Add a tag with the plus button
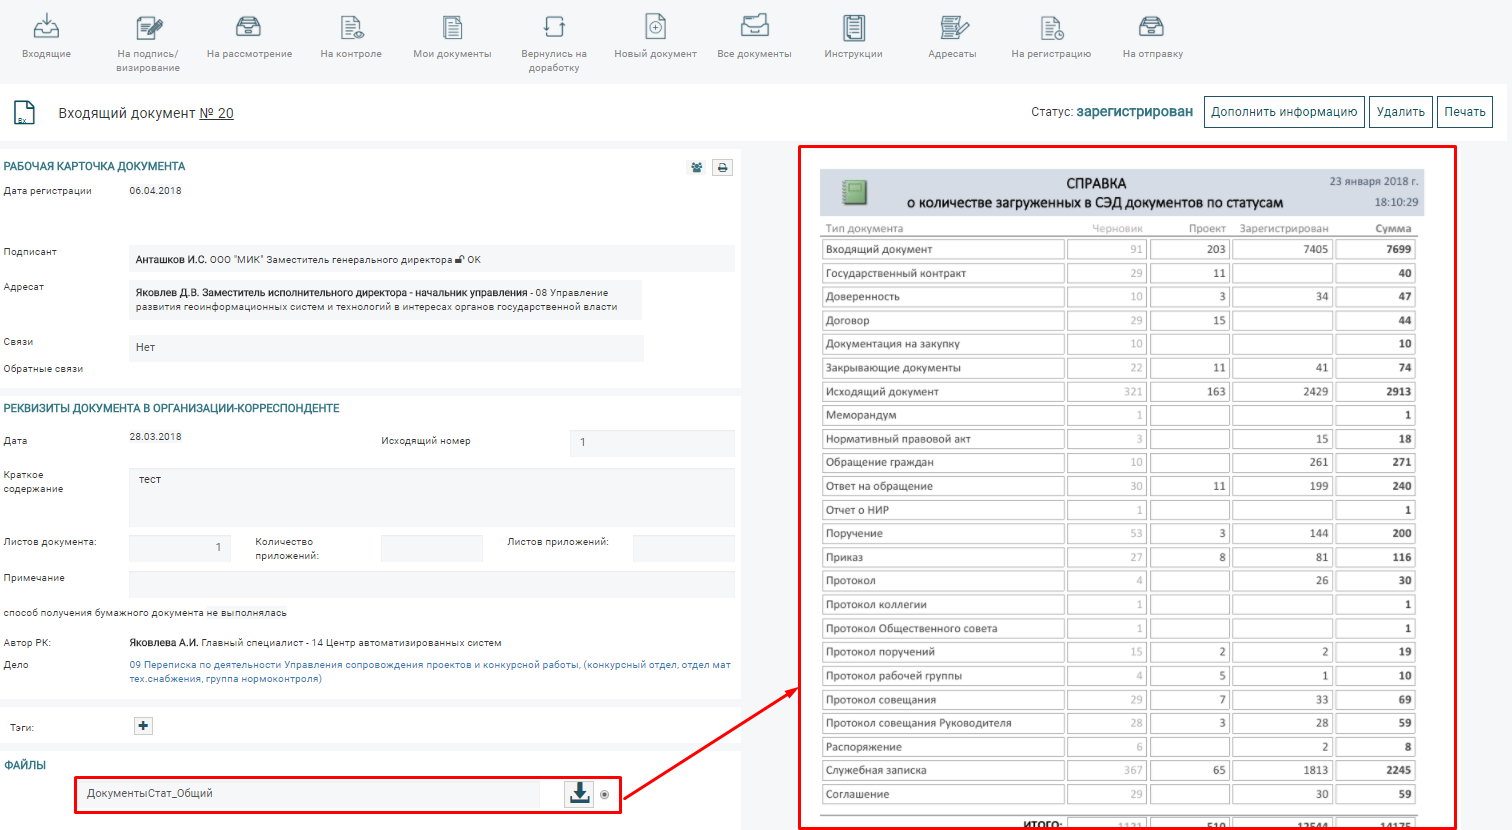Image resolution: width=1512 pixels, height=830 pixels. coord(143,726)
